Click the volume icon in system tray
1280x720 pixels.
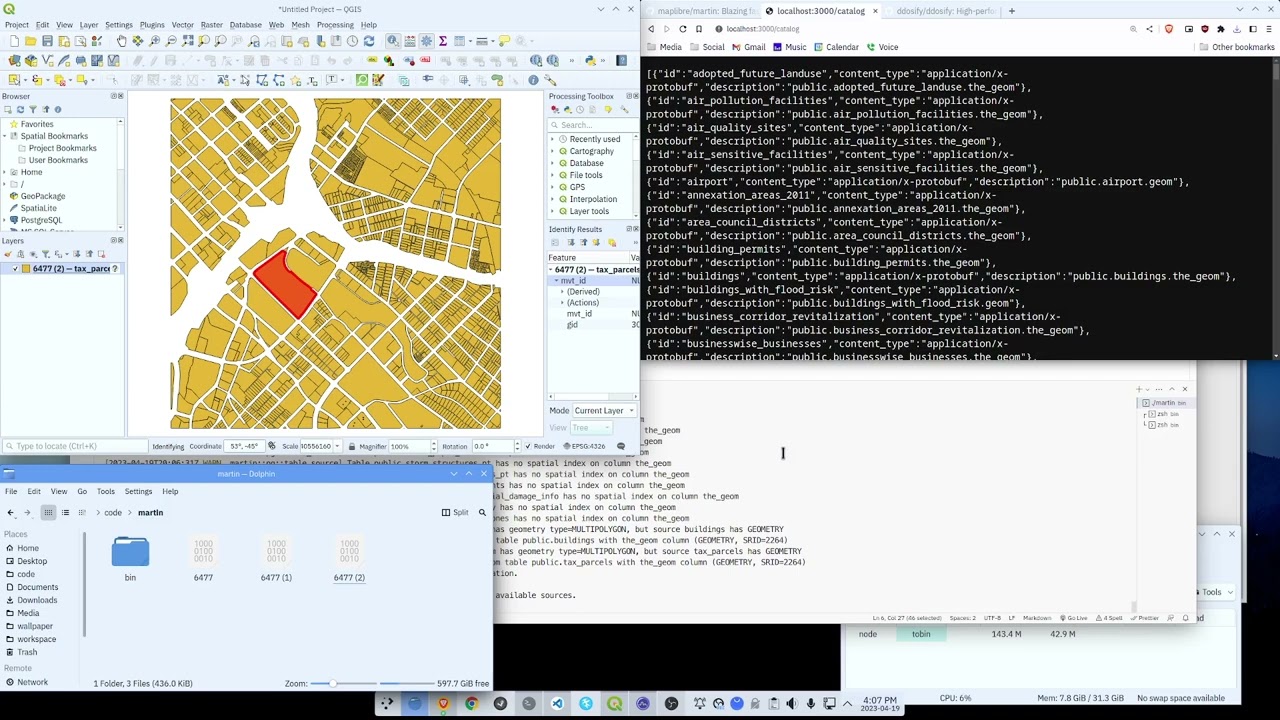point(792,704)
